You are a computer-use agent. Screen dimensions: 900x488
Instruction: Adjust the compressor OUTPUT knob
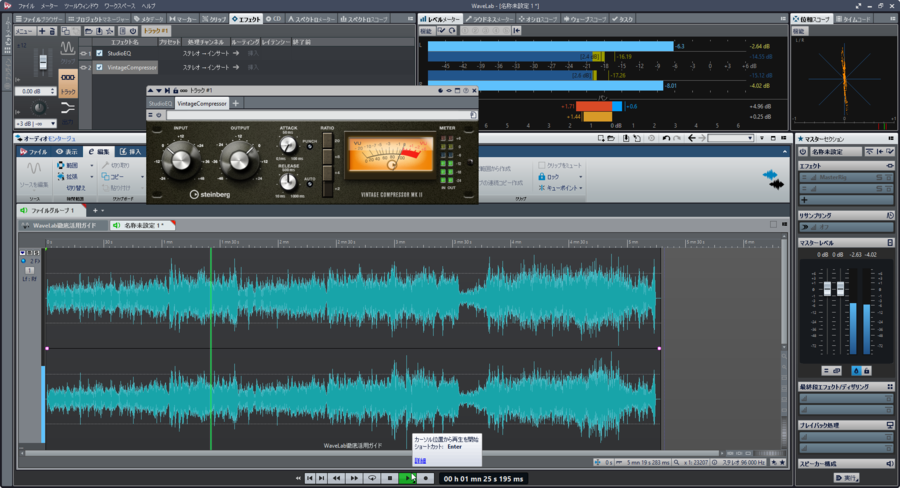tap(239, 160)
